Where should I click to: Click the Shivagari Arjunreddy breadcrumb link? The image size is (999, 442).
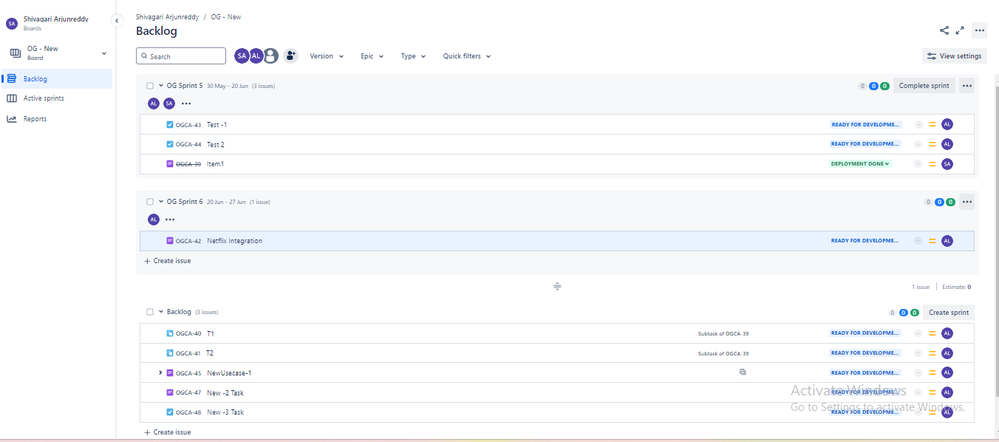[x=167, y=17]
